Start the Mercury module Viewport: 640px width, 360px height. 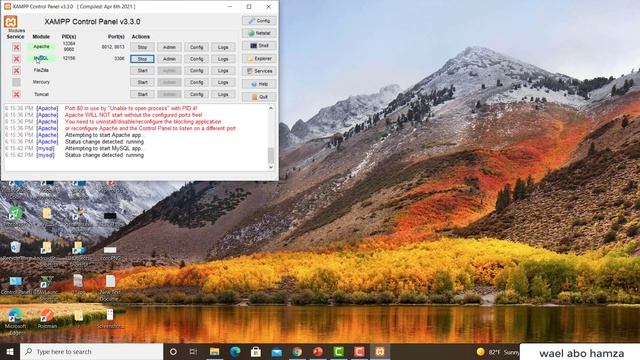click(x=142, y=82)
